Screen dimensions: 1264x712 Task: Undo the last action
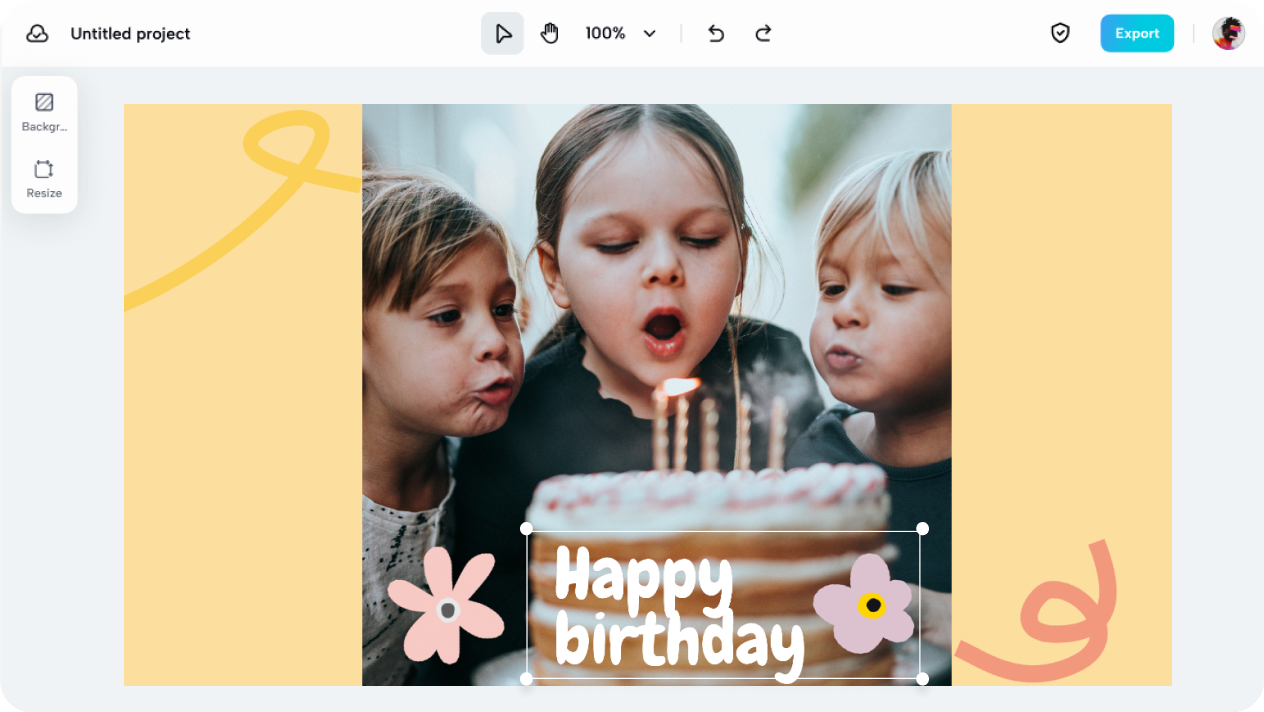click(x=716, y=33)
